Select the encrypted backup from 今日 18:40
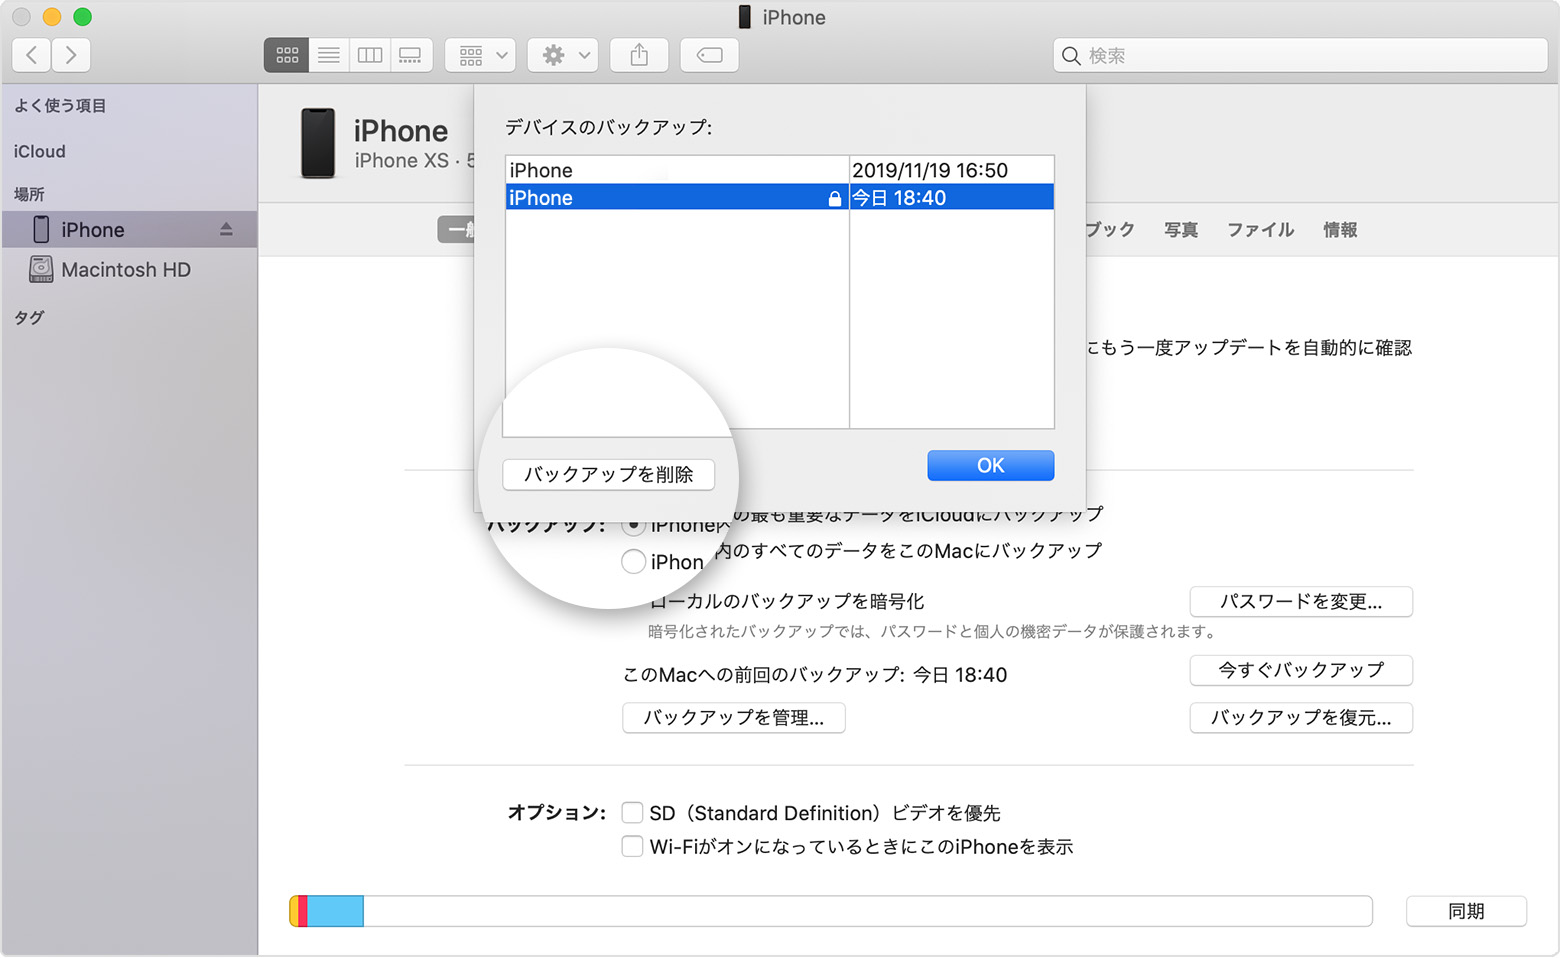Viewport: 1560px width, 958px height. [779, 197]
